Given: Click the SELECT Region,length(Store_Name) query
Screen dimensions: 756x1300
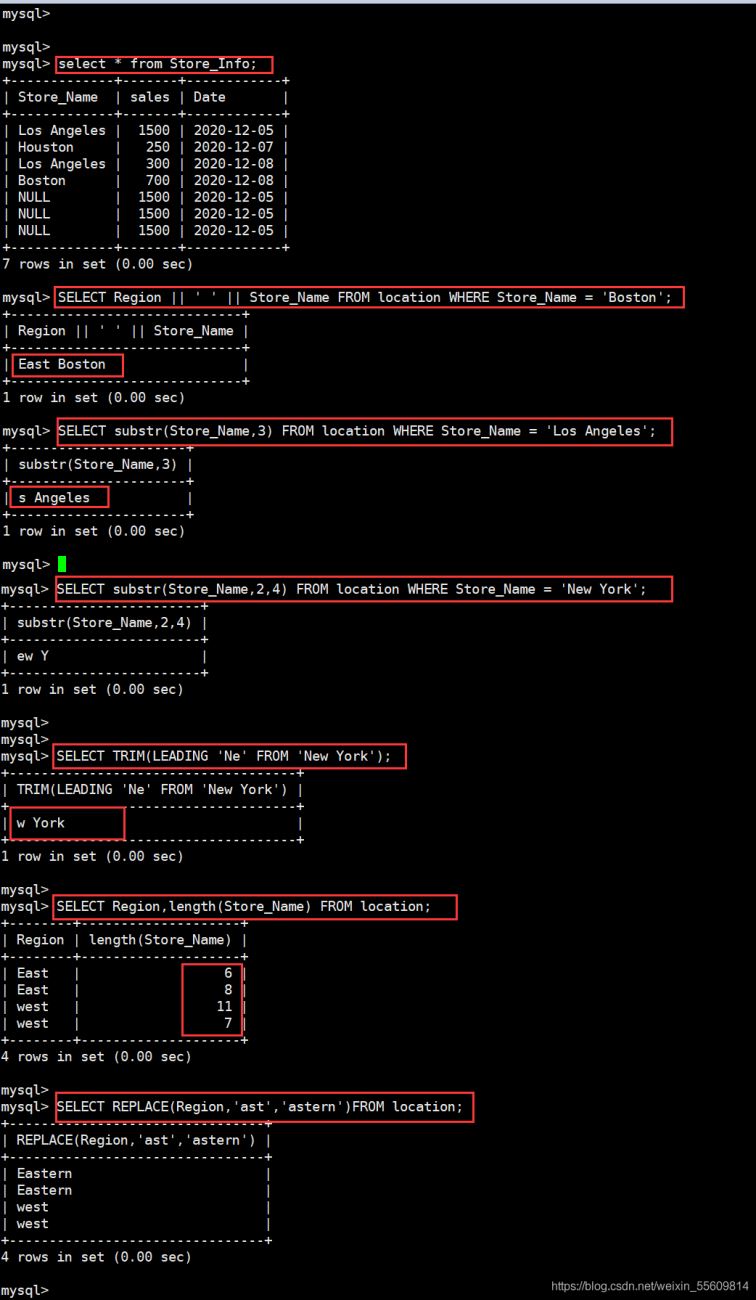Looking at the screenshot, I should tap(244, 906).
